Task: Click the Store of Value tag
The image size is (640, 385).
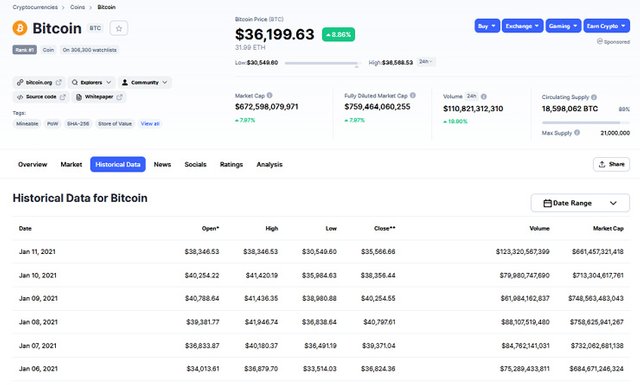Action: click(115, 123)
